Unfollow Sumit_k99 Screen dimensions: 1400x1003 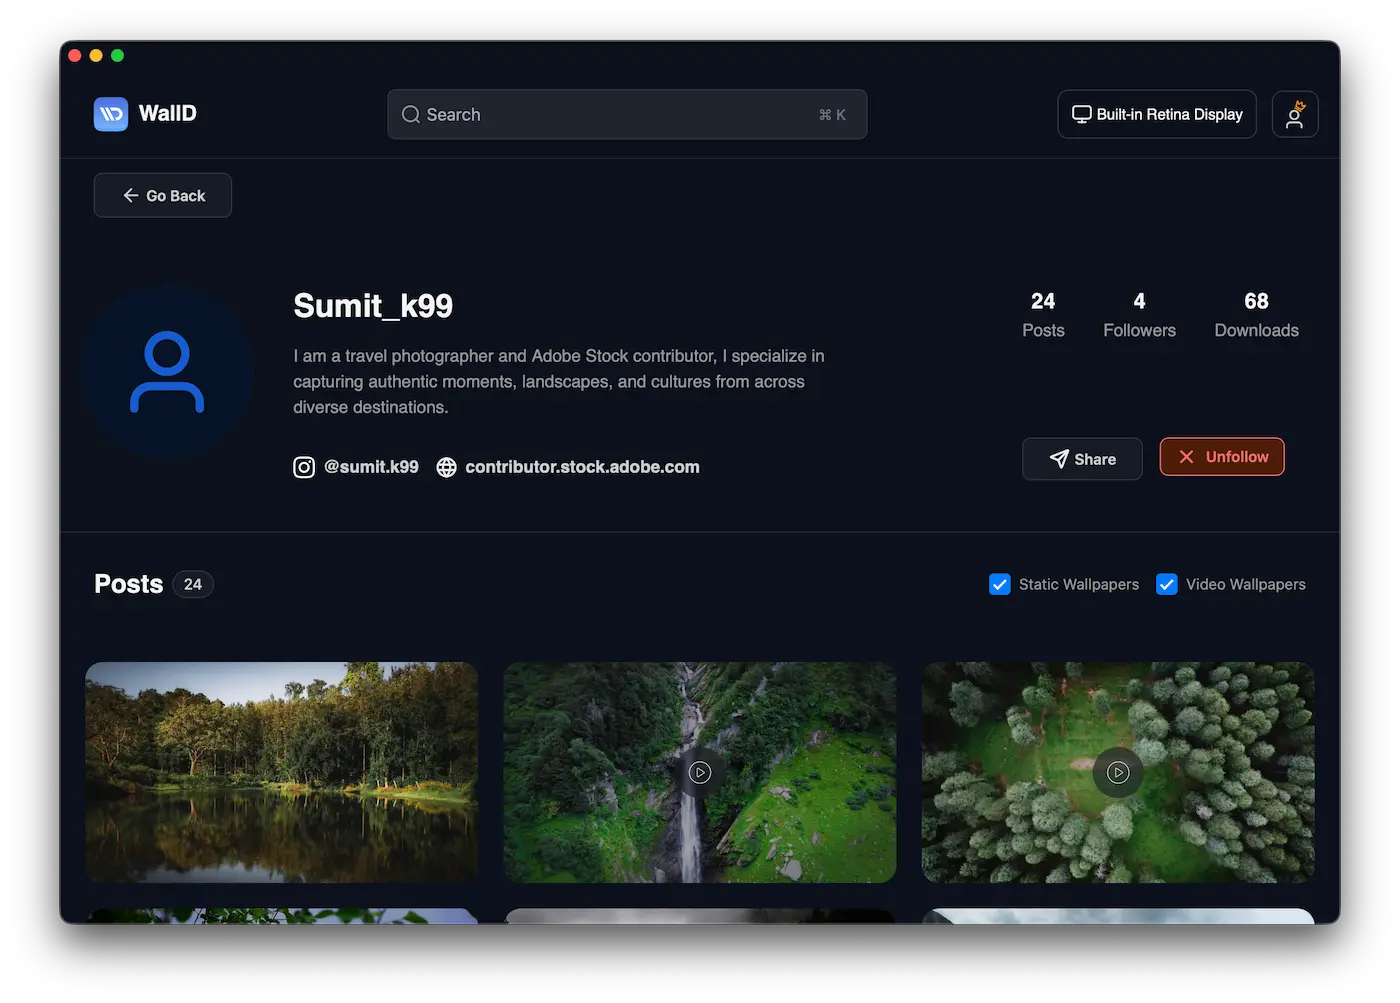click(1222, 457)
